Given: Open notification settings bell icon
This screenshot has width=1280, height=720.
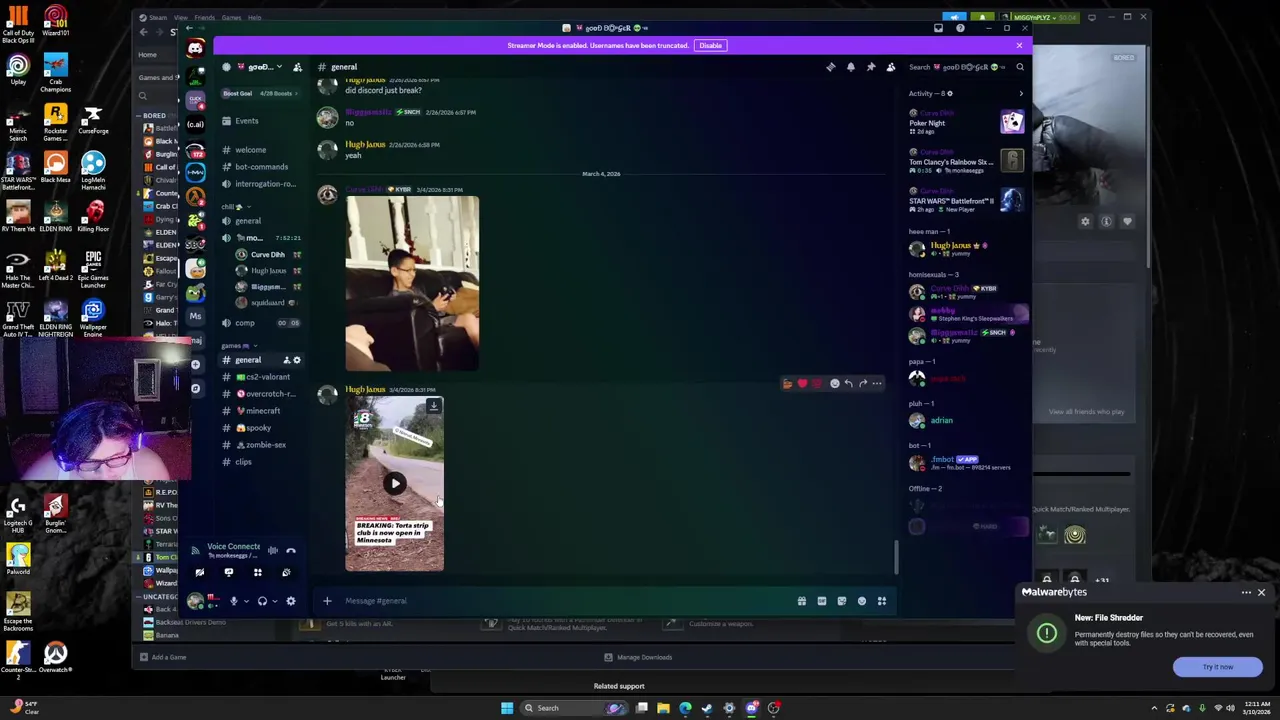Looking at the screenshot, I should 851,67.
